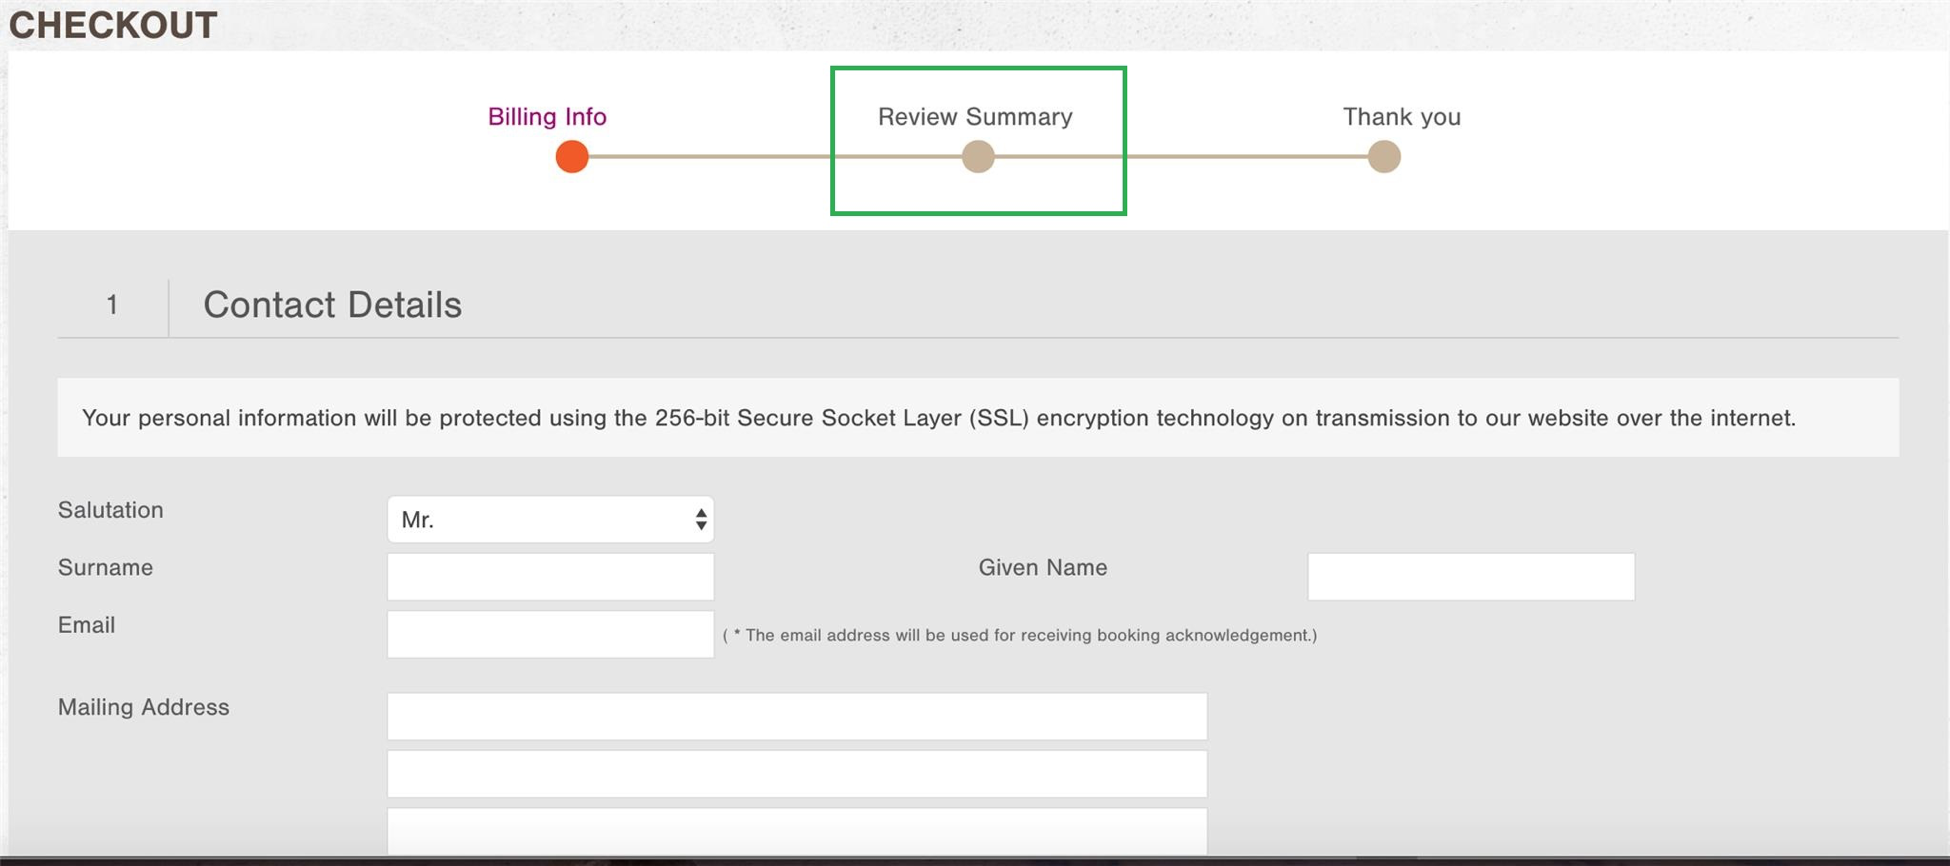Click the Thank you step circle

point(1384,157)
